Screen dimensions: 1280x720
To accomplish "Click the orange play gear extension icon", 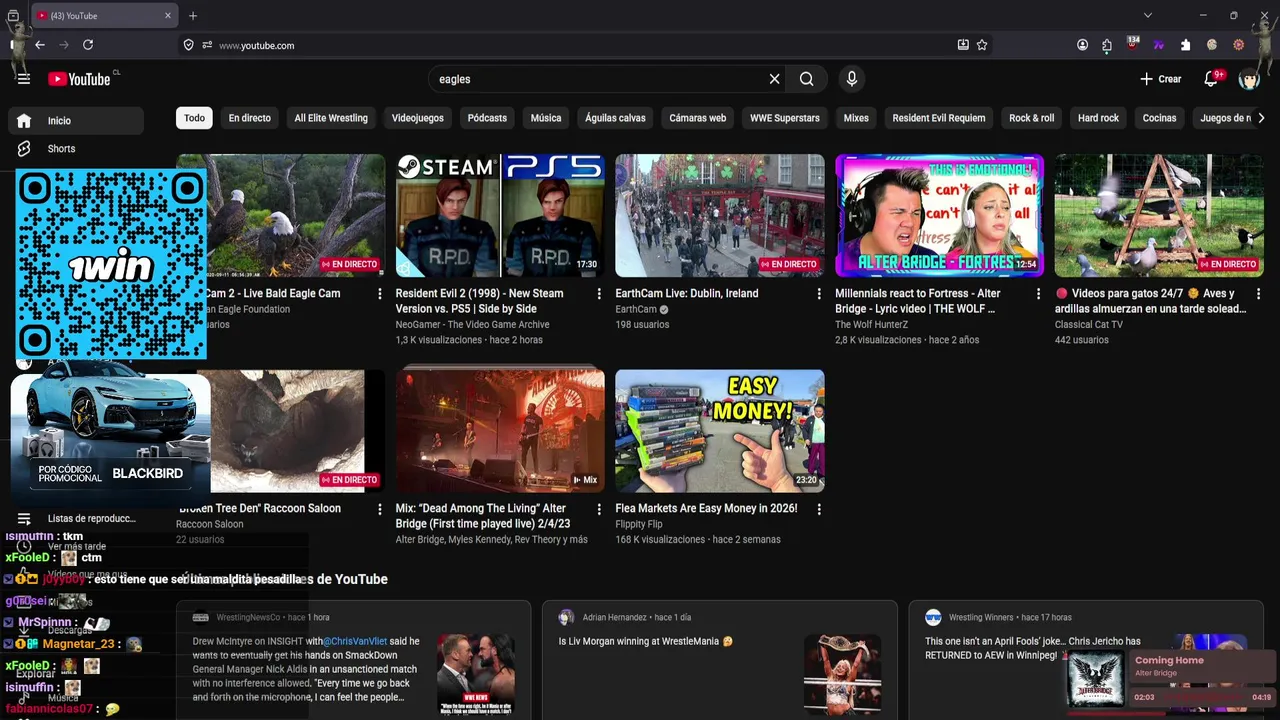I will coord(1238,45).
